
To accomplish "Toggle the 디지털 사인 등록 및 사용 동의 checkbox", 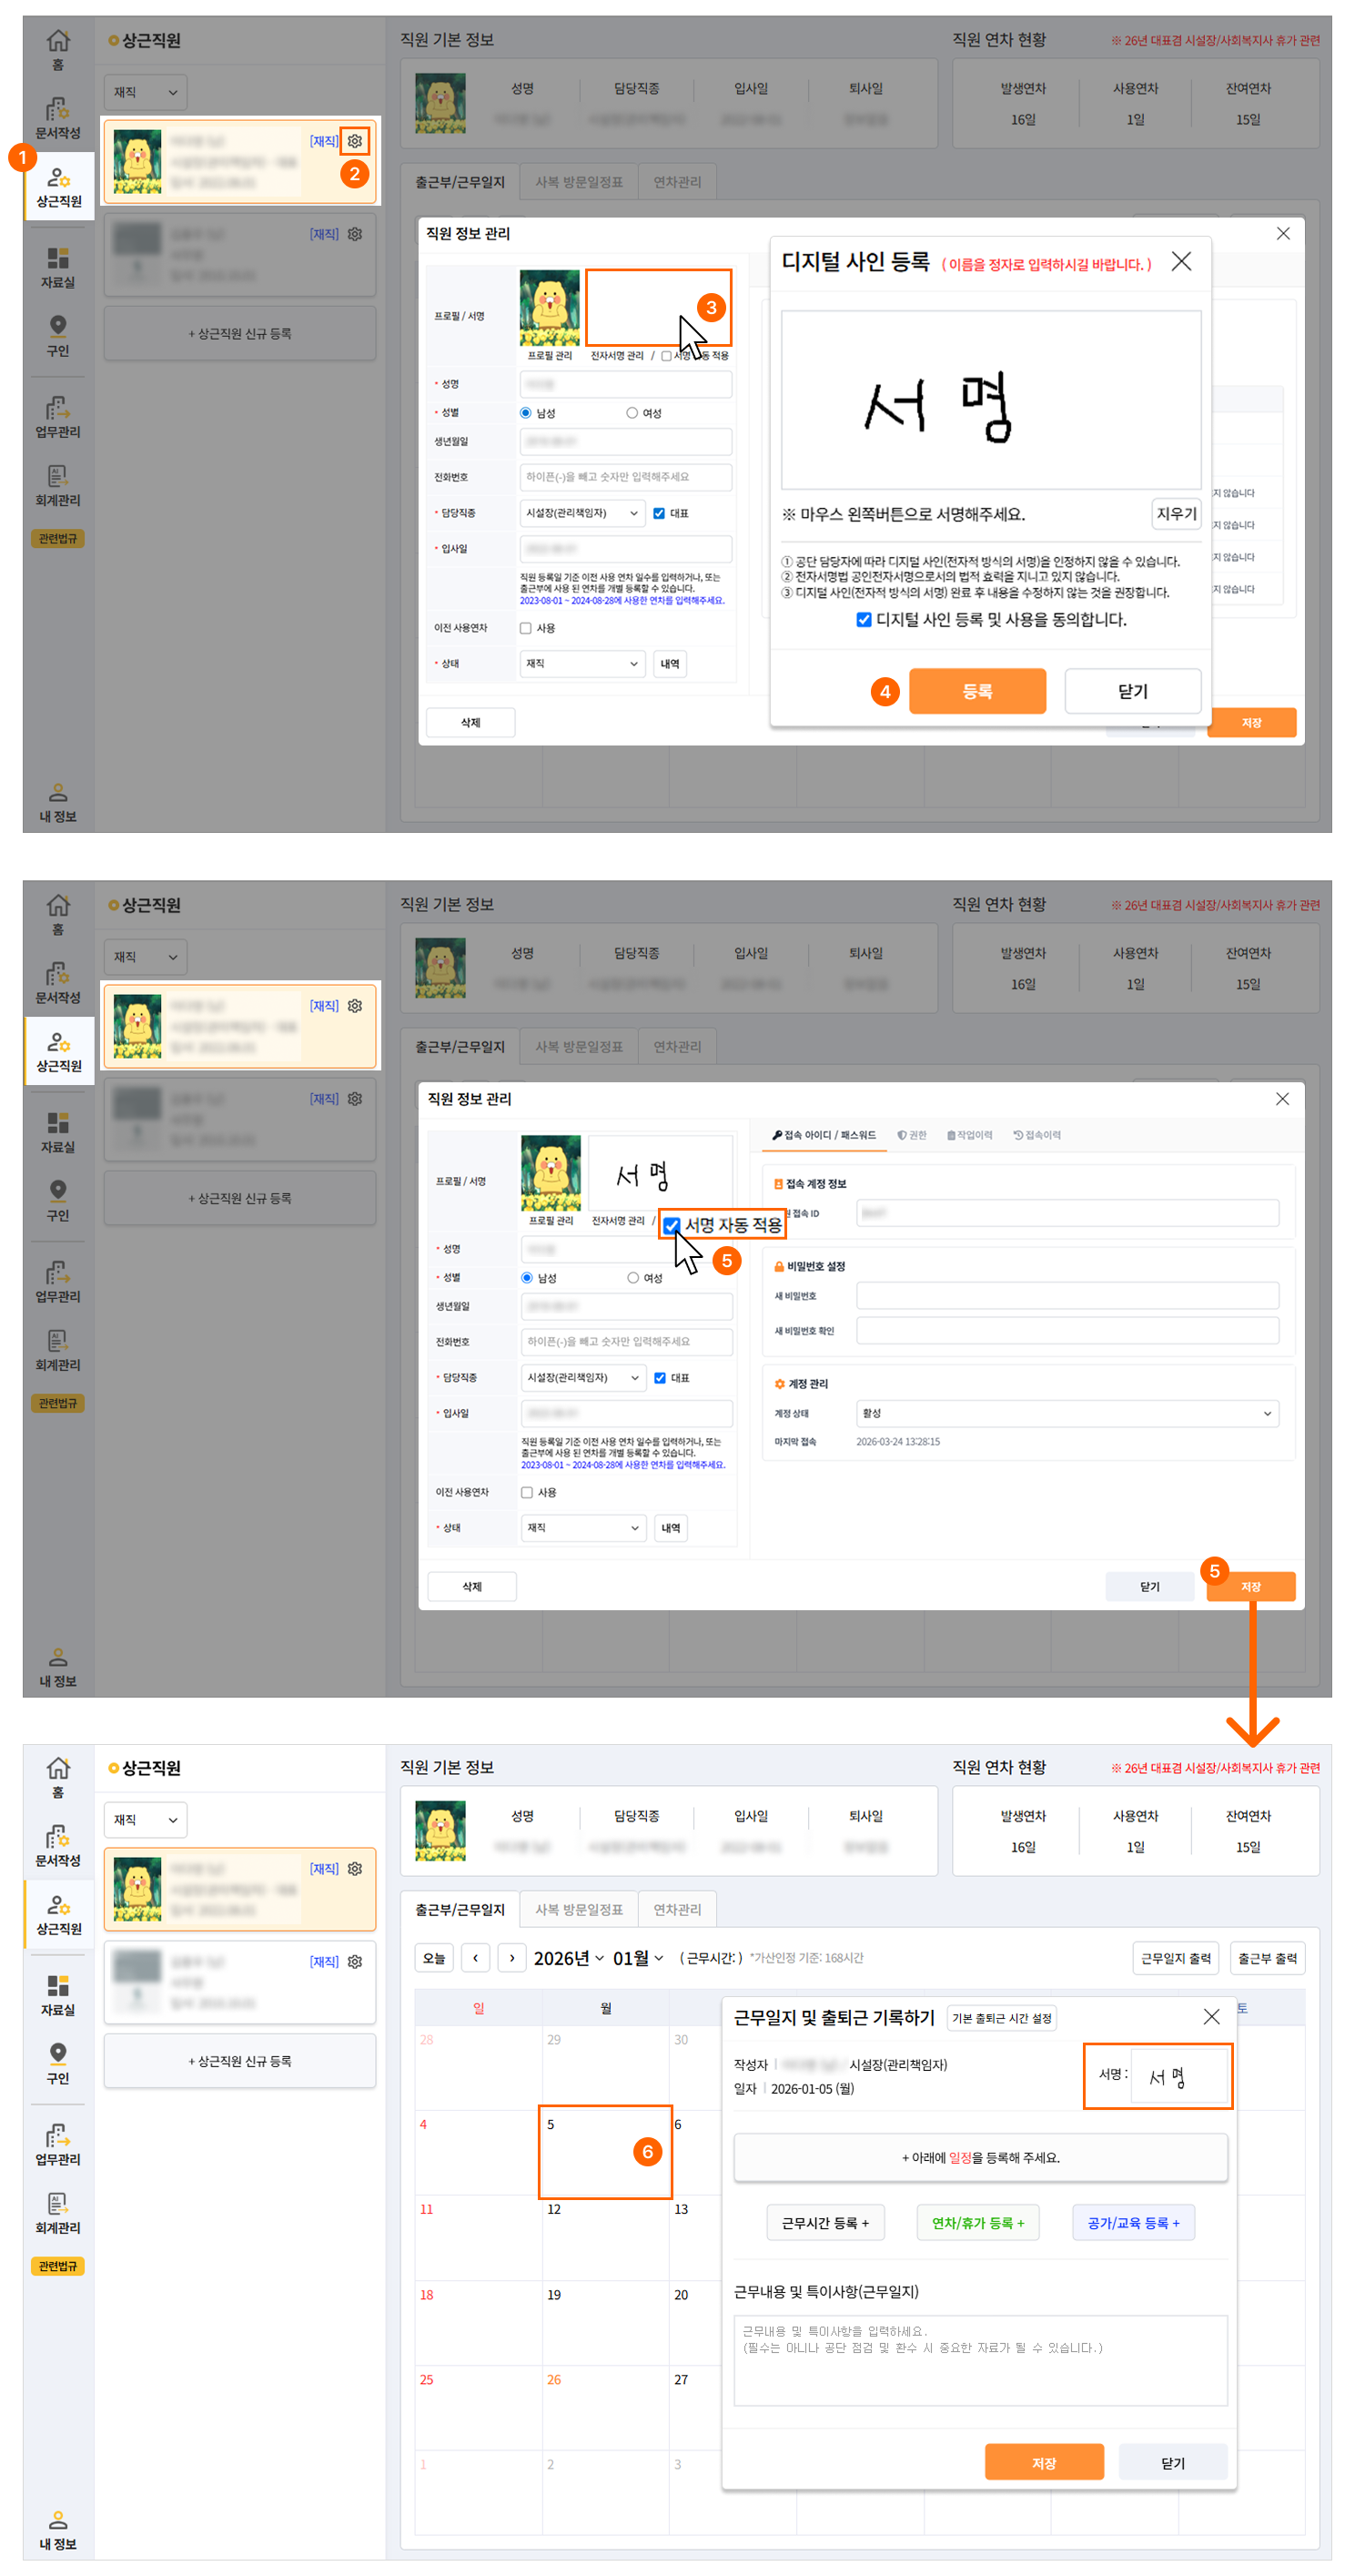I will pos(863,620).
